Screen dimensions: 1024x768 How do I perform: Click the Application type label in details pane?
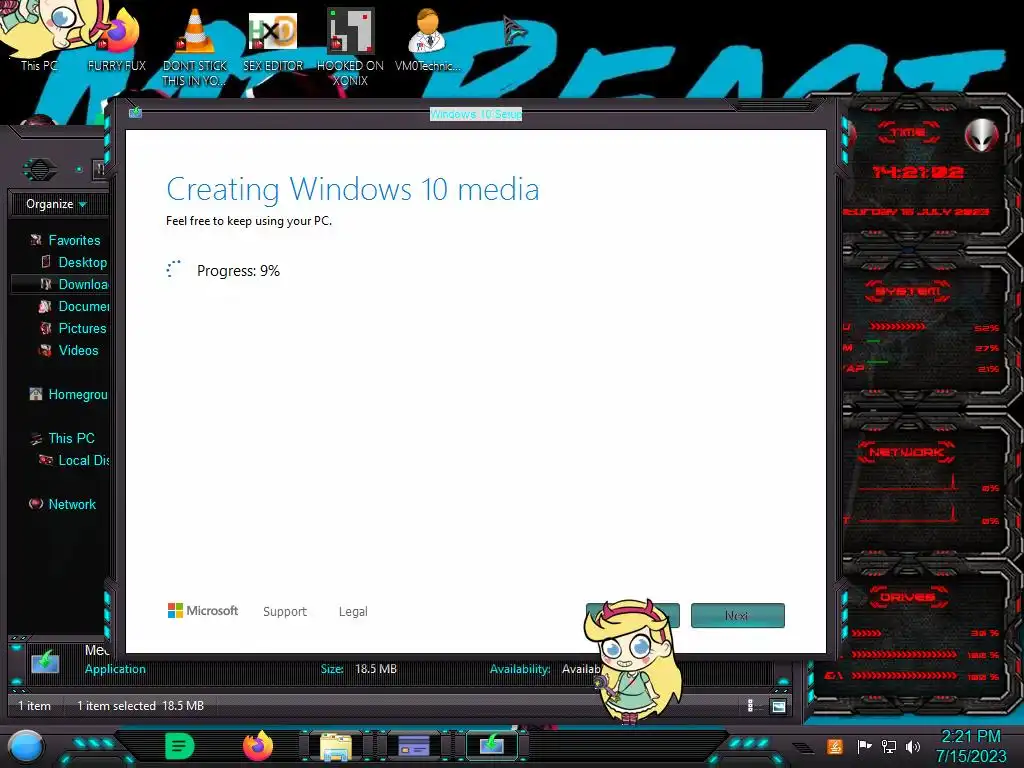115,669
